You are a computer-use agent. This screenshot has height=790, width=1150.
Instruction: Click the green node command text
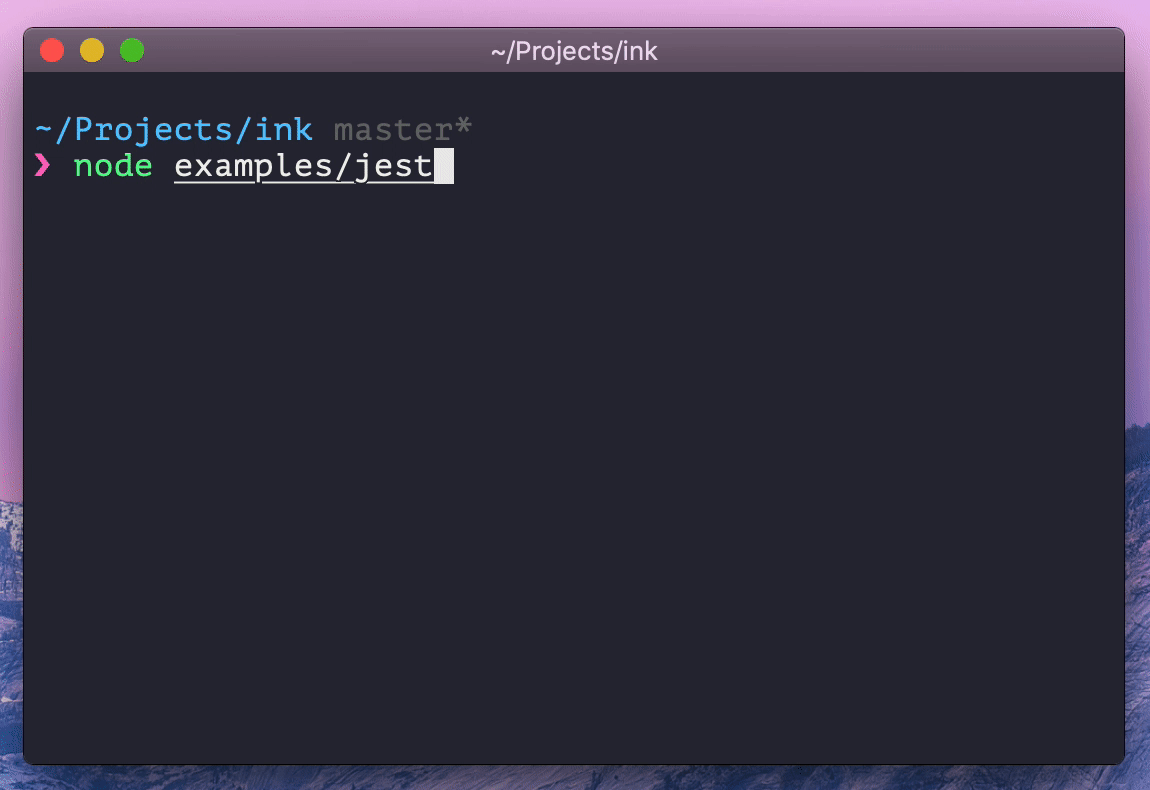click(x=113, y=166)
